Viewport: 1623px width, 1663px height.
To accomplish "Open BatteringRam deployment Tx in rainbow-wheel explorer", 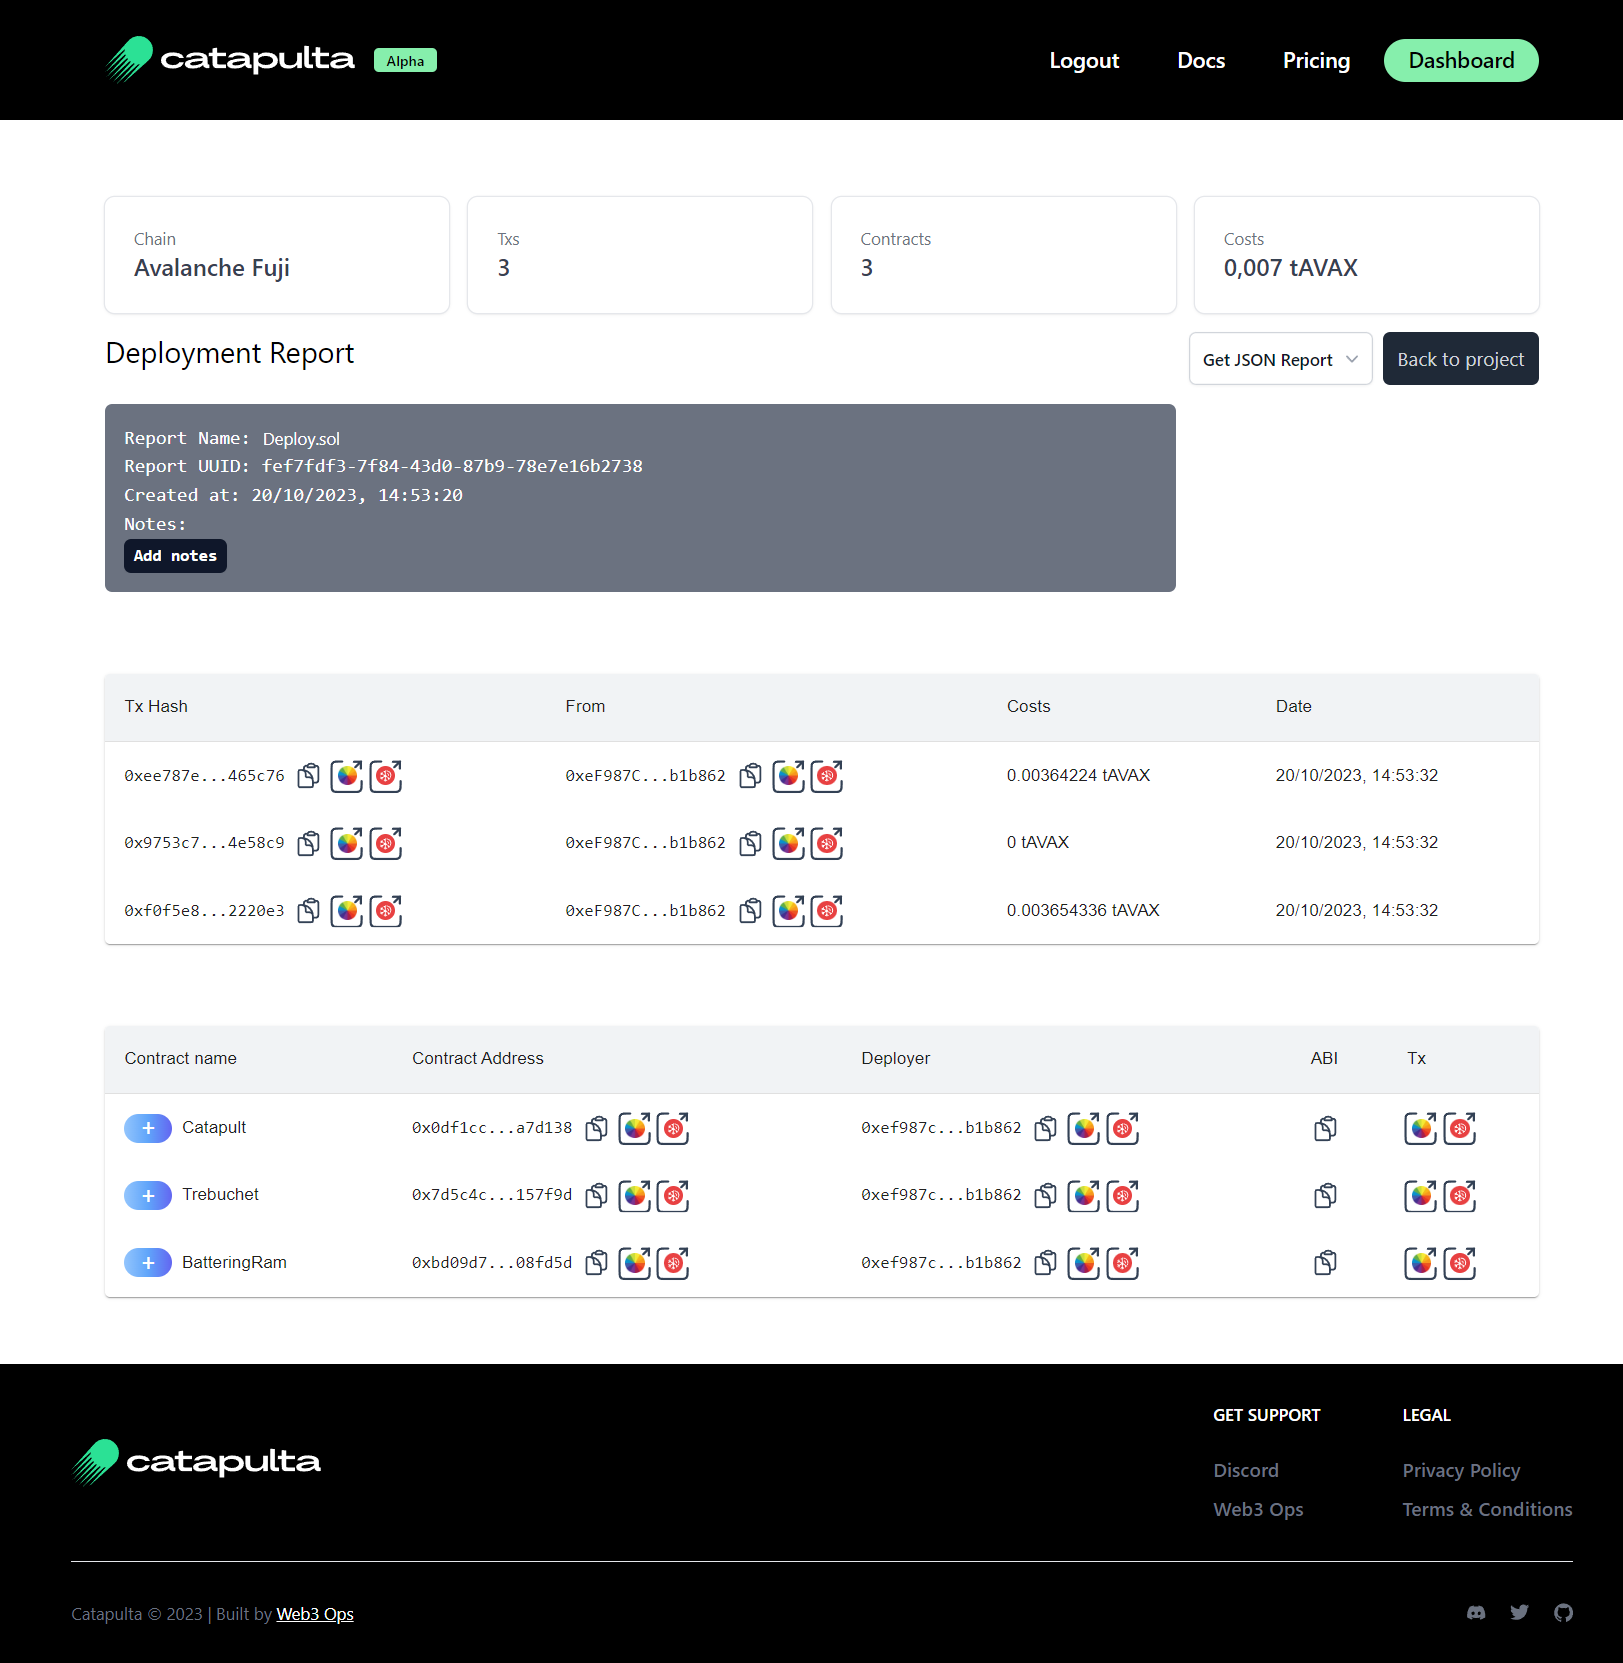I will click(1420, 1264).
